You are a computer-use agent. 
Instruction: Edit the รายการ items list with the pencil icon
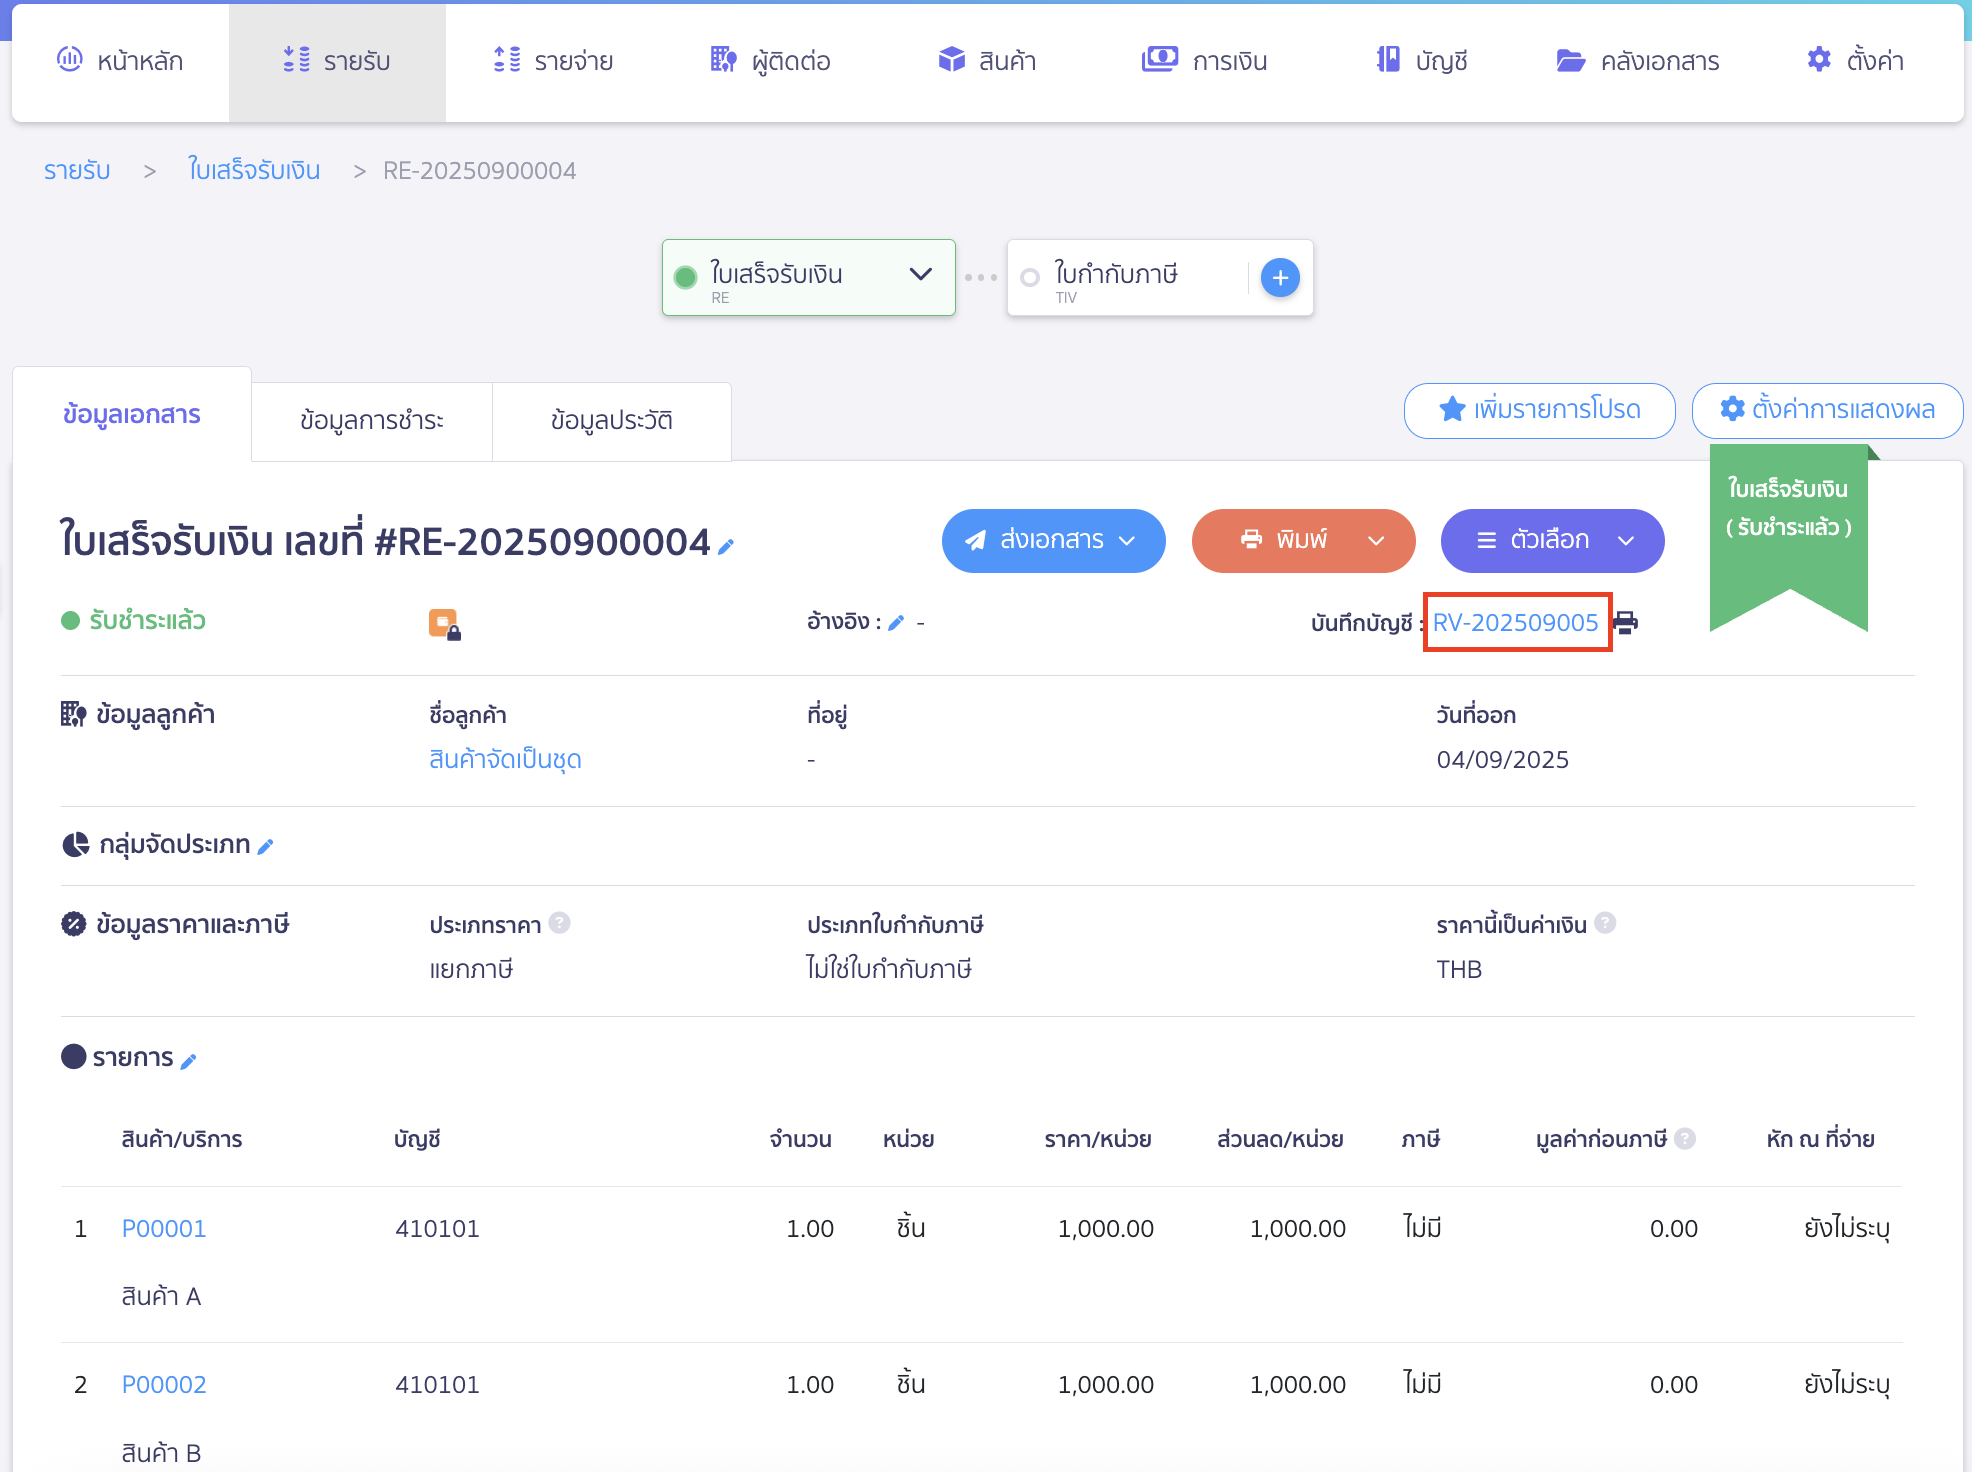(188, 1061)
